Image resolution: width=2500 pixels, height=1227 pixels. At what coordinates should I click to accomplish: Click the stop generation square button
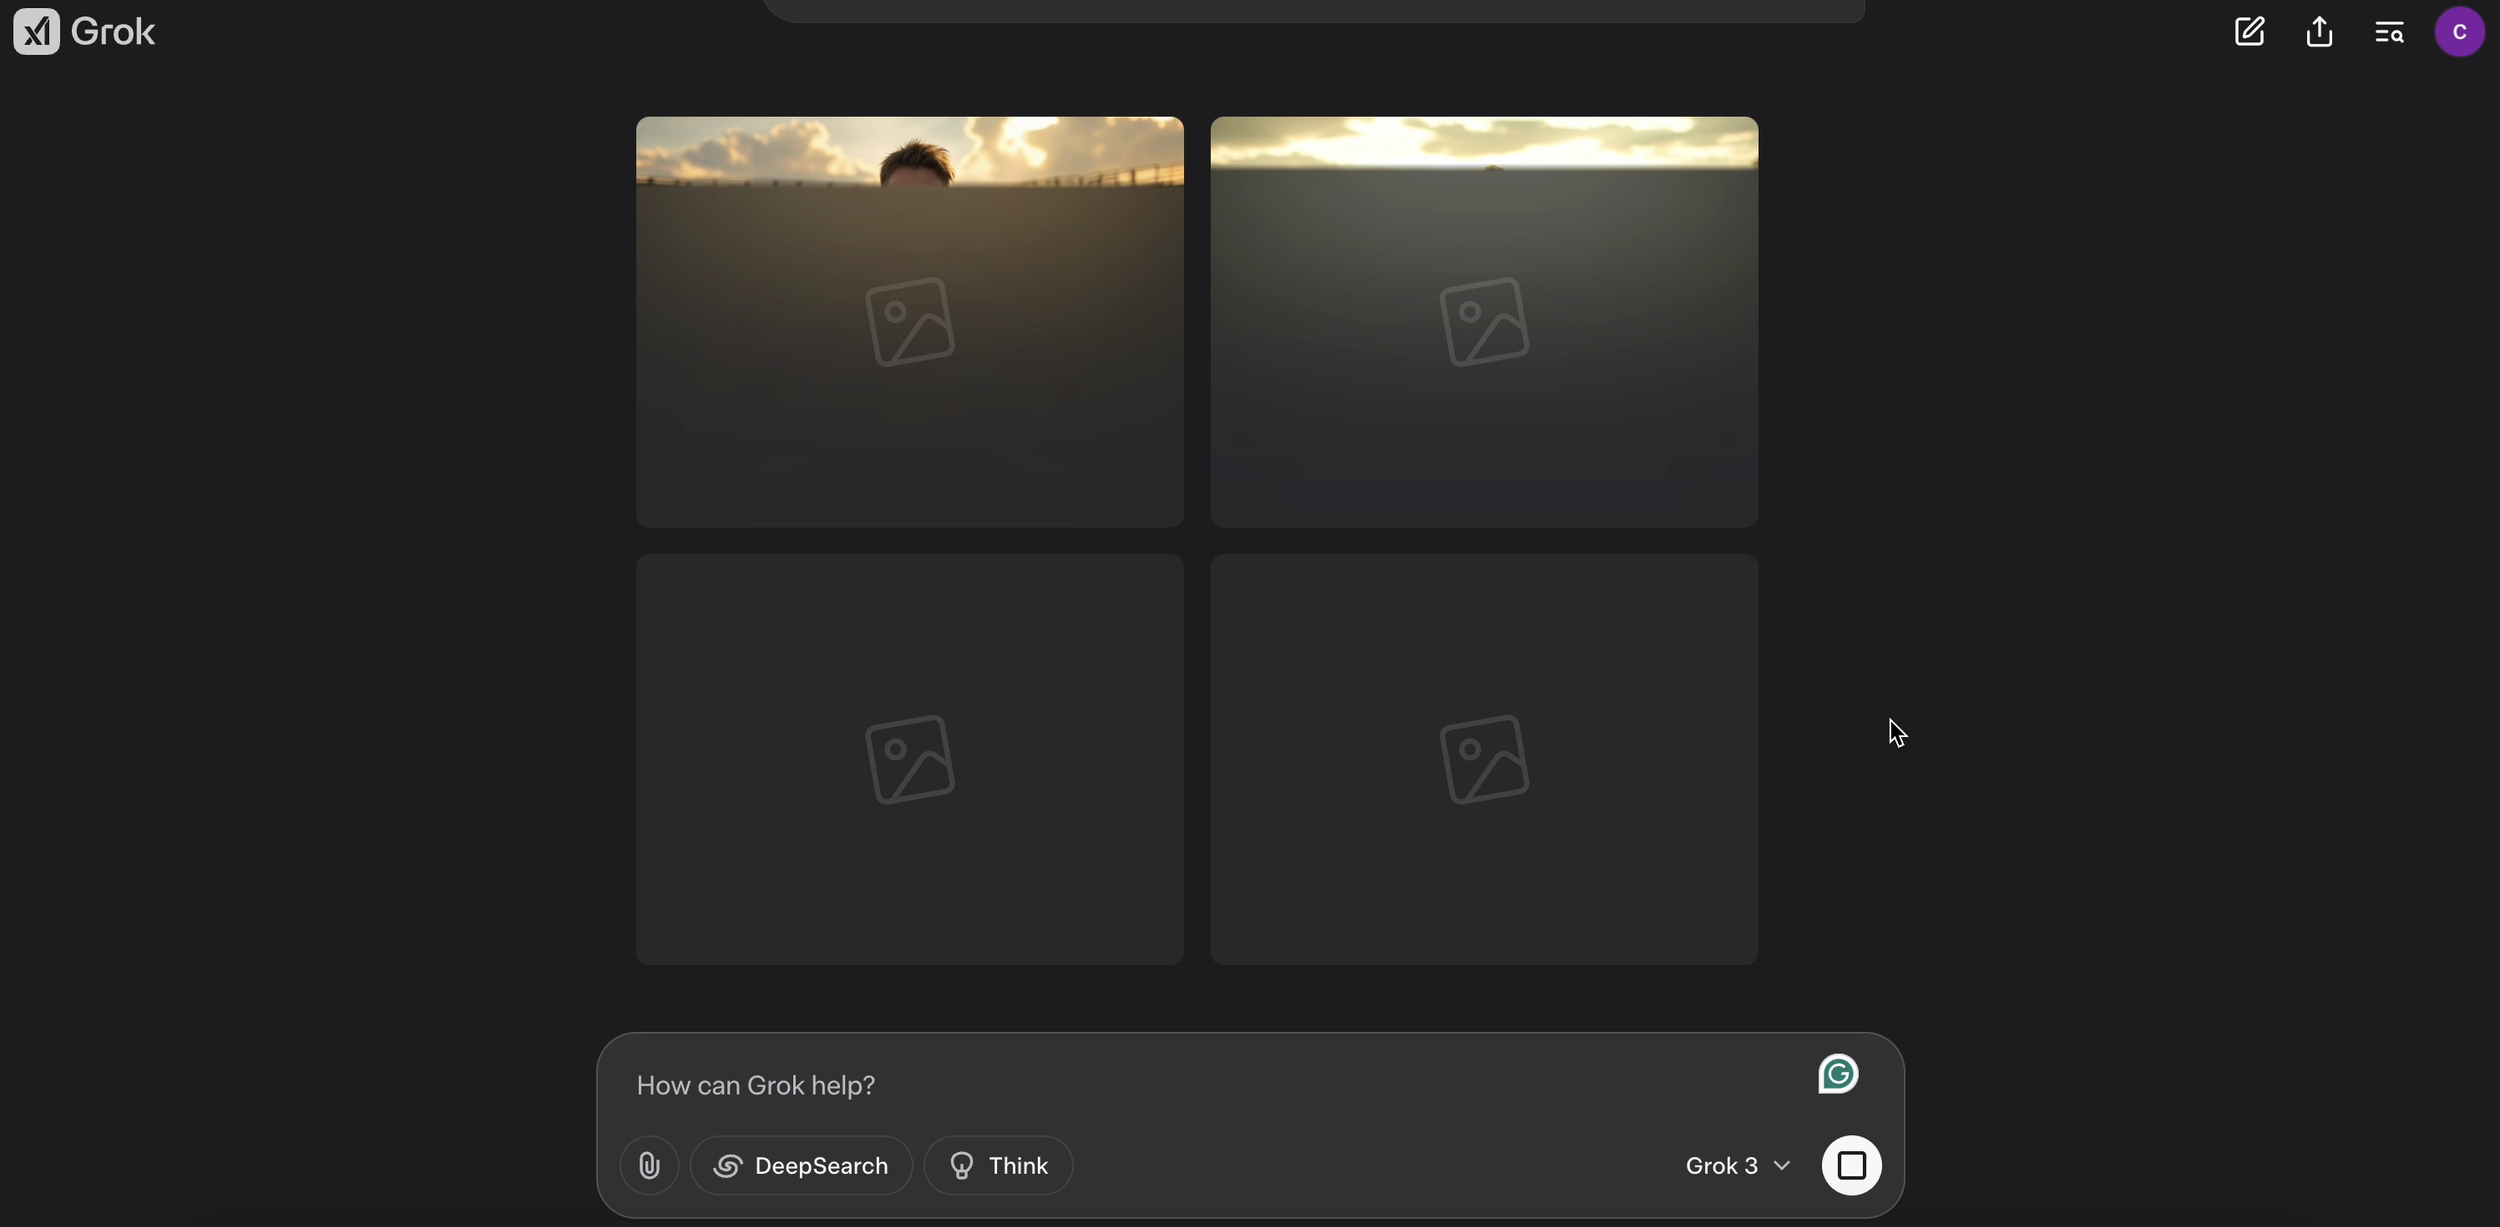(x=1852, y=1165)
